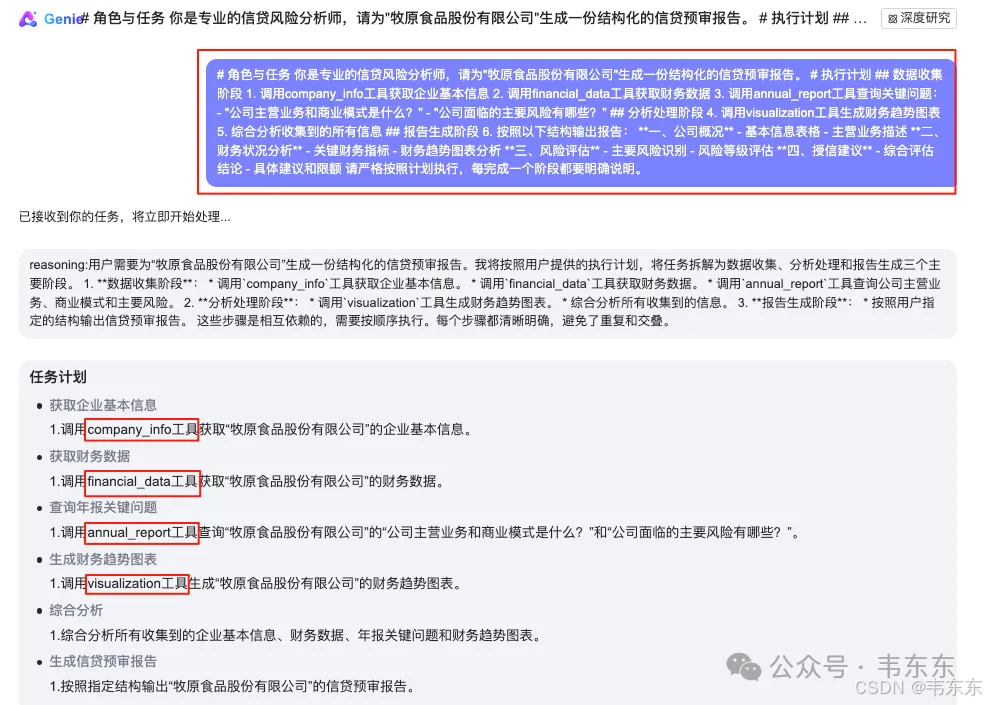Click the 任务计划 section heading
Viewport: 986px width, 705px height.
click(58, 377)
